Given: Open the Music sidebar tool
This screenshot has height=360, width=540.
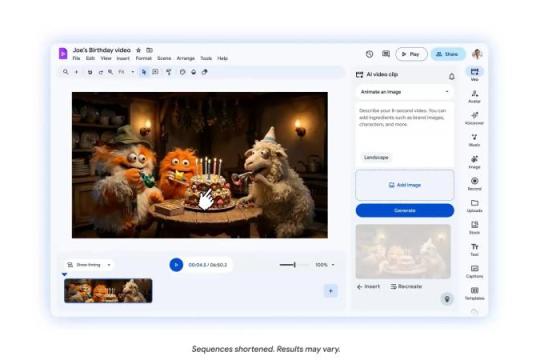Looking at the screenshot, I should pos(475,140).
